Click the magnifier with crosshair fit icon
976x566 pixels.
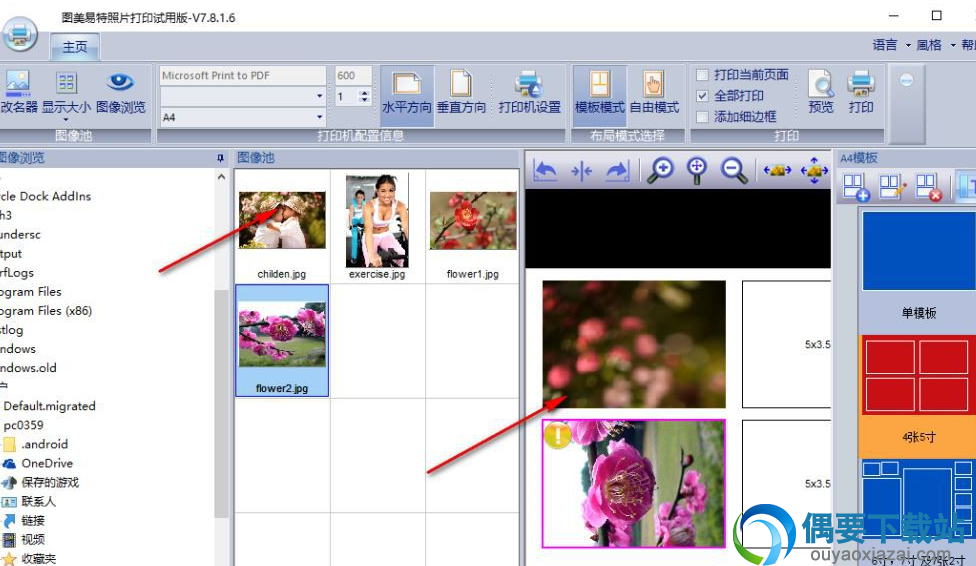coord(697,170)
